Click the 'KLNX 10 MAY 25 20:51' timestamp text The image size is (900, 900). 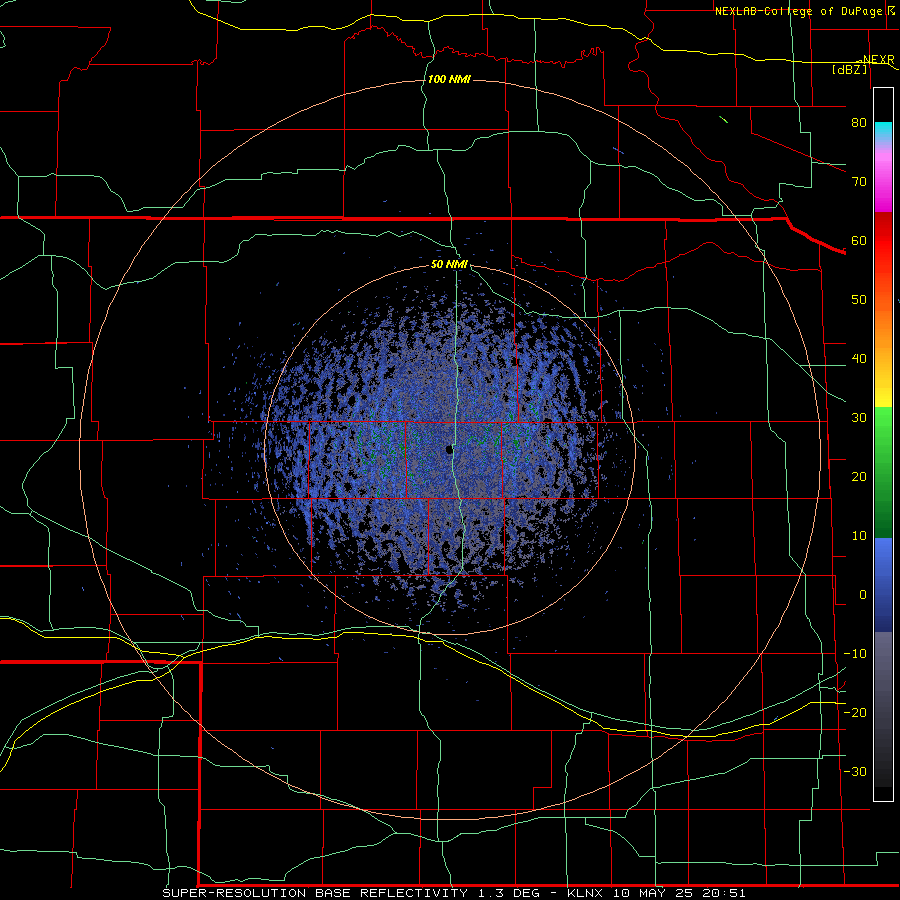coord(657,893)
